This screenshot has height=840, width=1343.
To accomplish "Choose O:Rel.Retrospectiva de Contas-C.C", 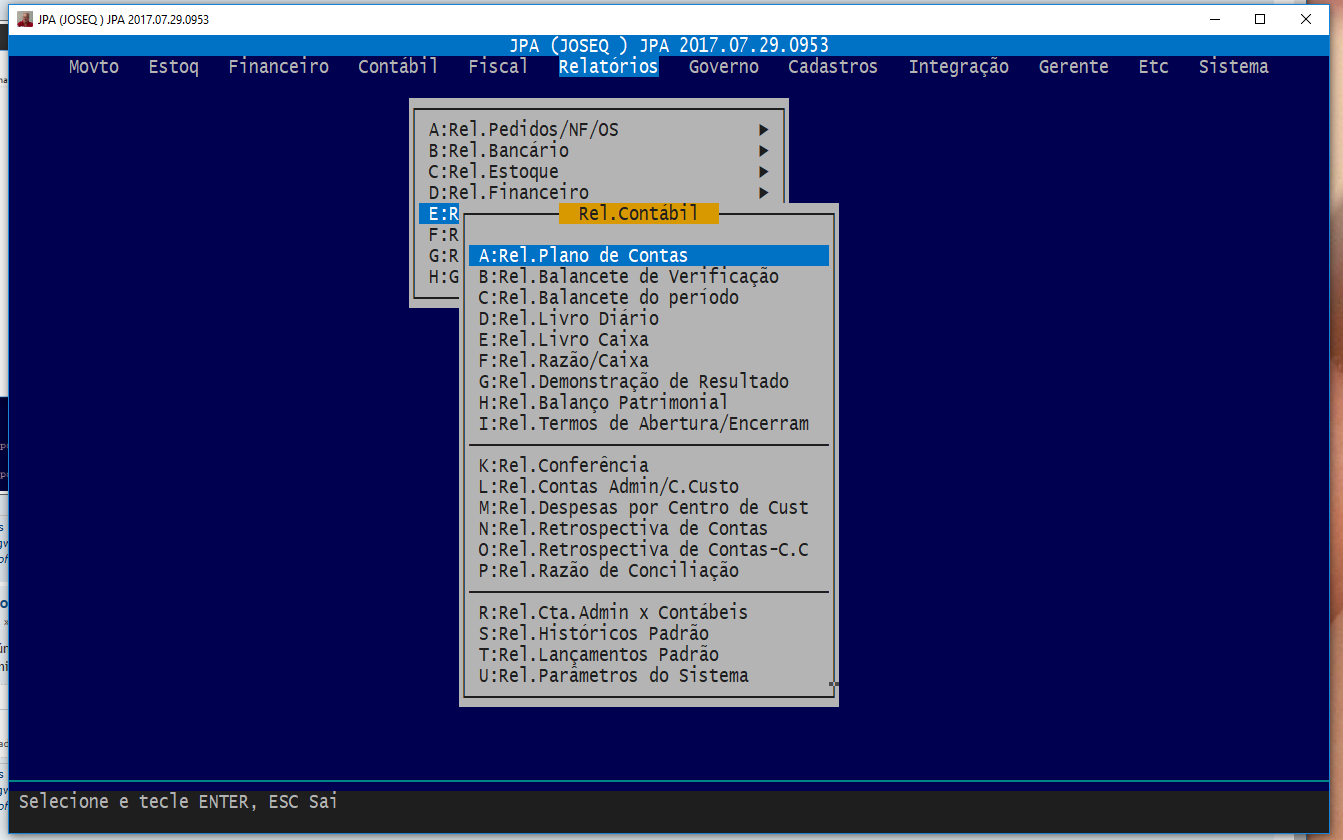I will point(649,550).
